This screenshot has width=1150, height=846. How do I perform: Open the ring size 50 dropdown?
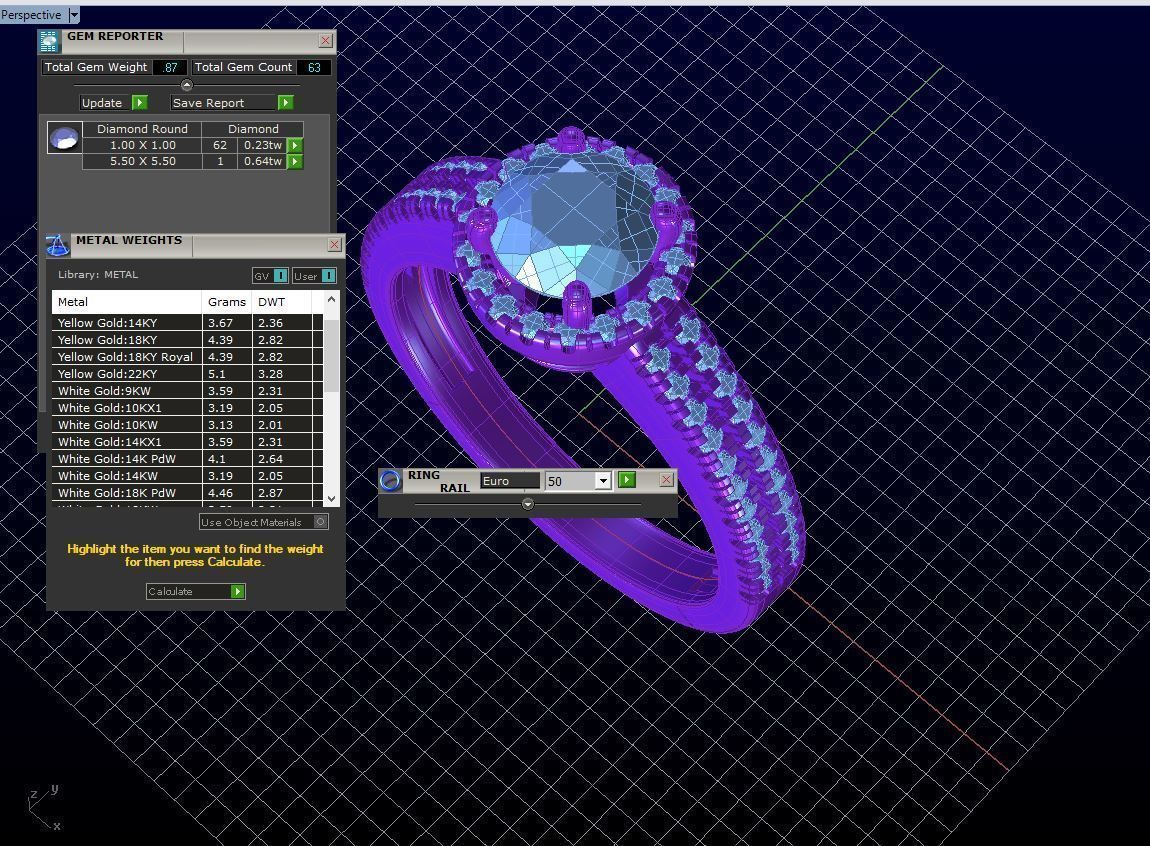[602, 481]
